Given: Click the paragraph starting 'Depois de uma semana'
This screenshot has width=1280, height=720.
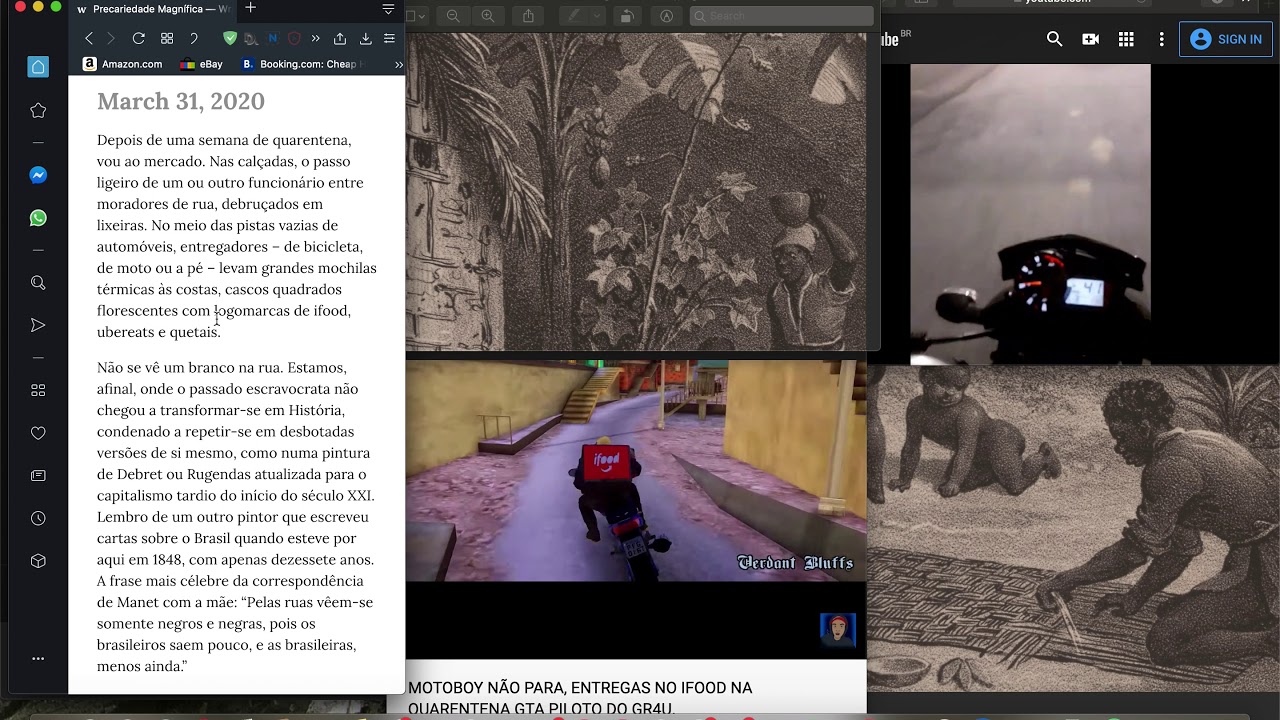Looking at the screenshot, I should tap(236, 236).
